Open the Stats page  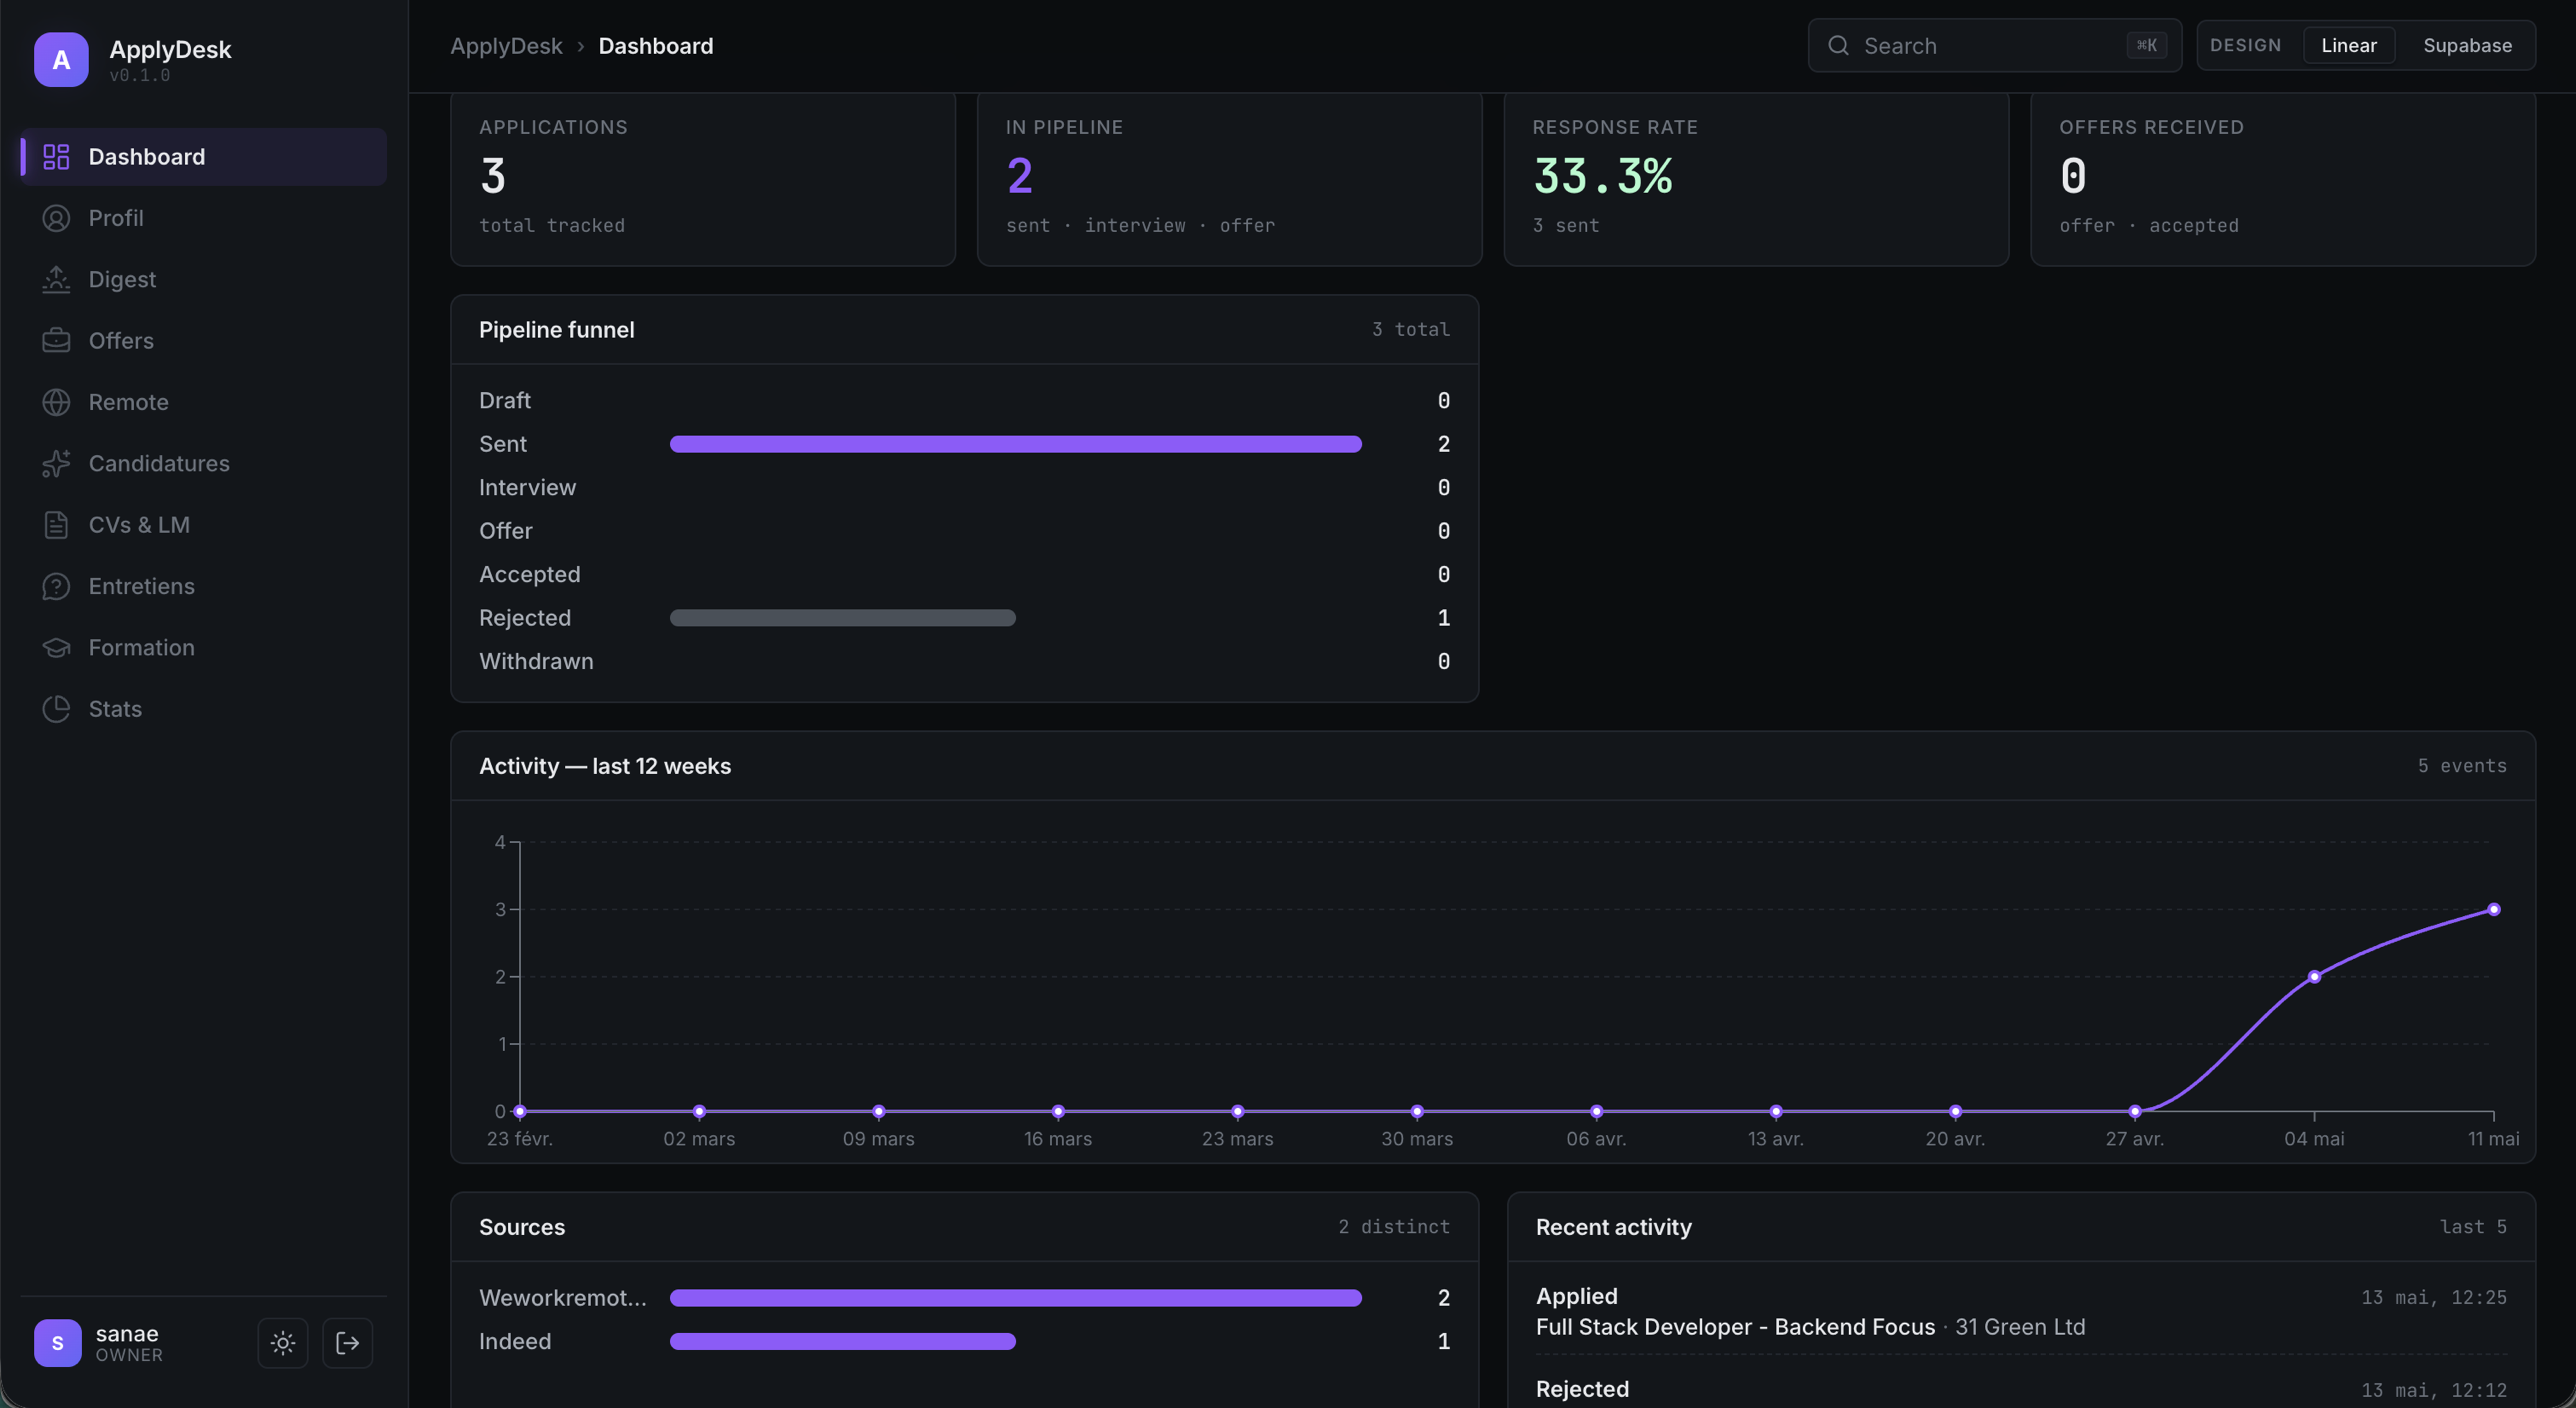coord(204,709)
